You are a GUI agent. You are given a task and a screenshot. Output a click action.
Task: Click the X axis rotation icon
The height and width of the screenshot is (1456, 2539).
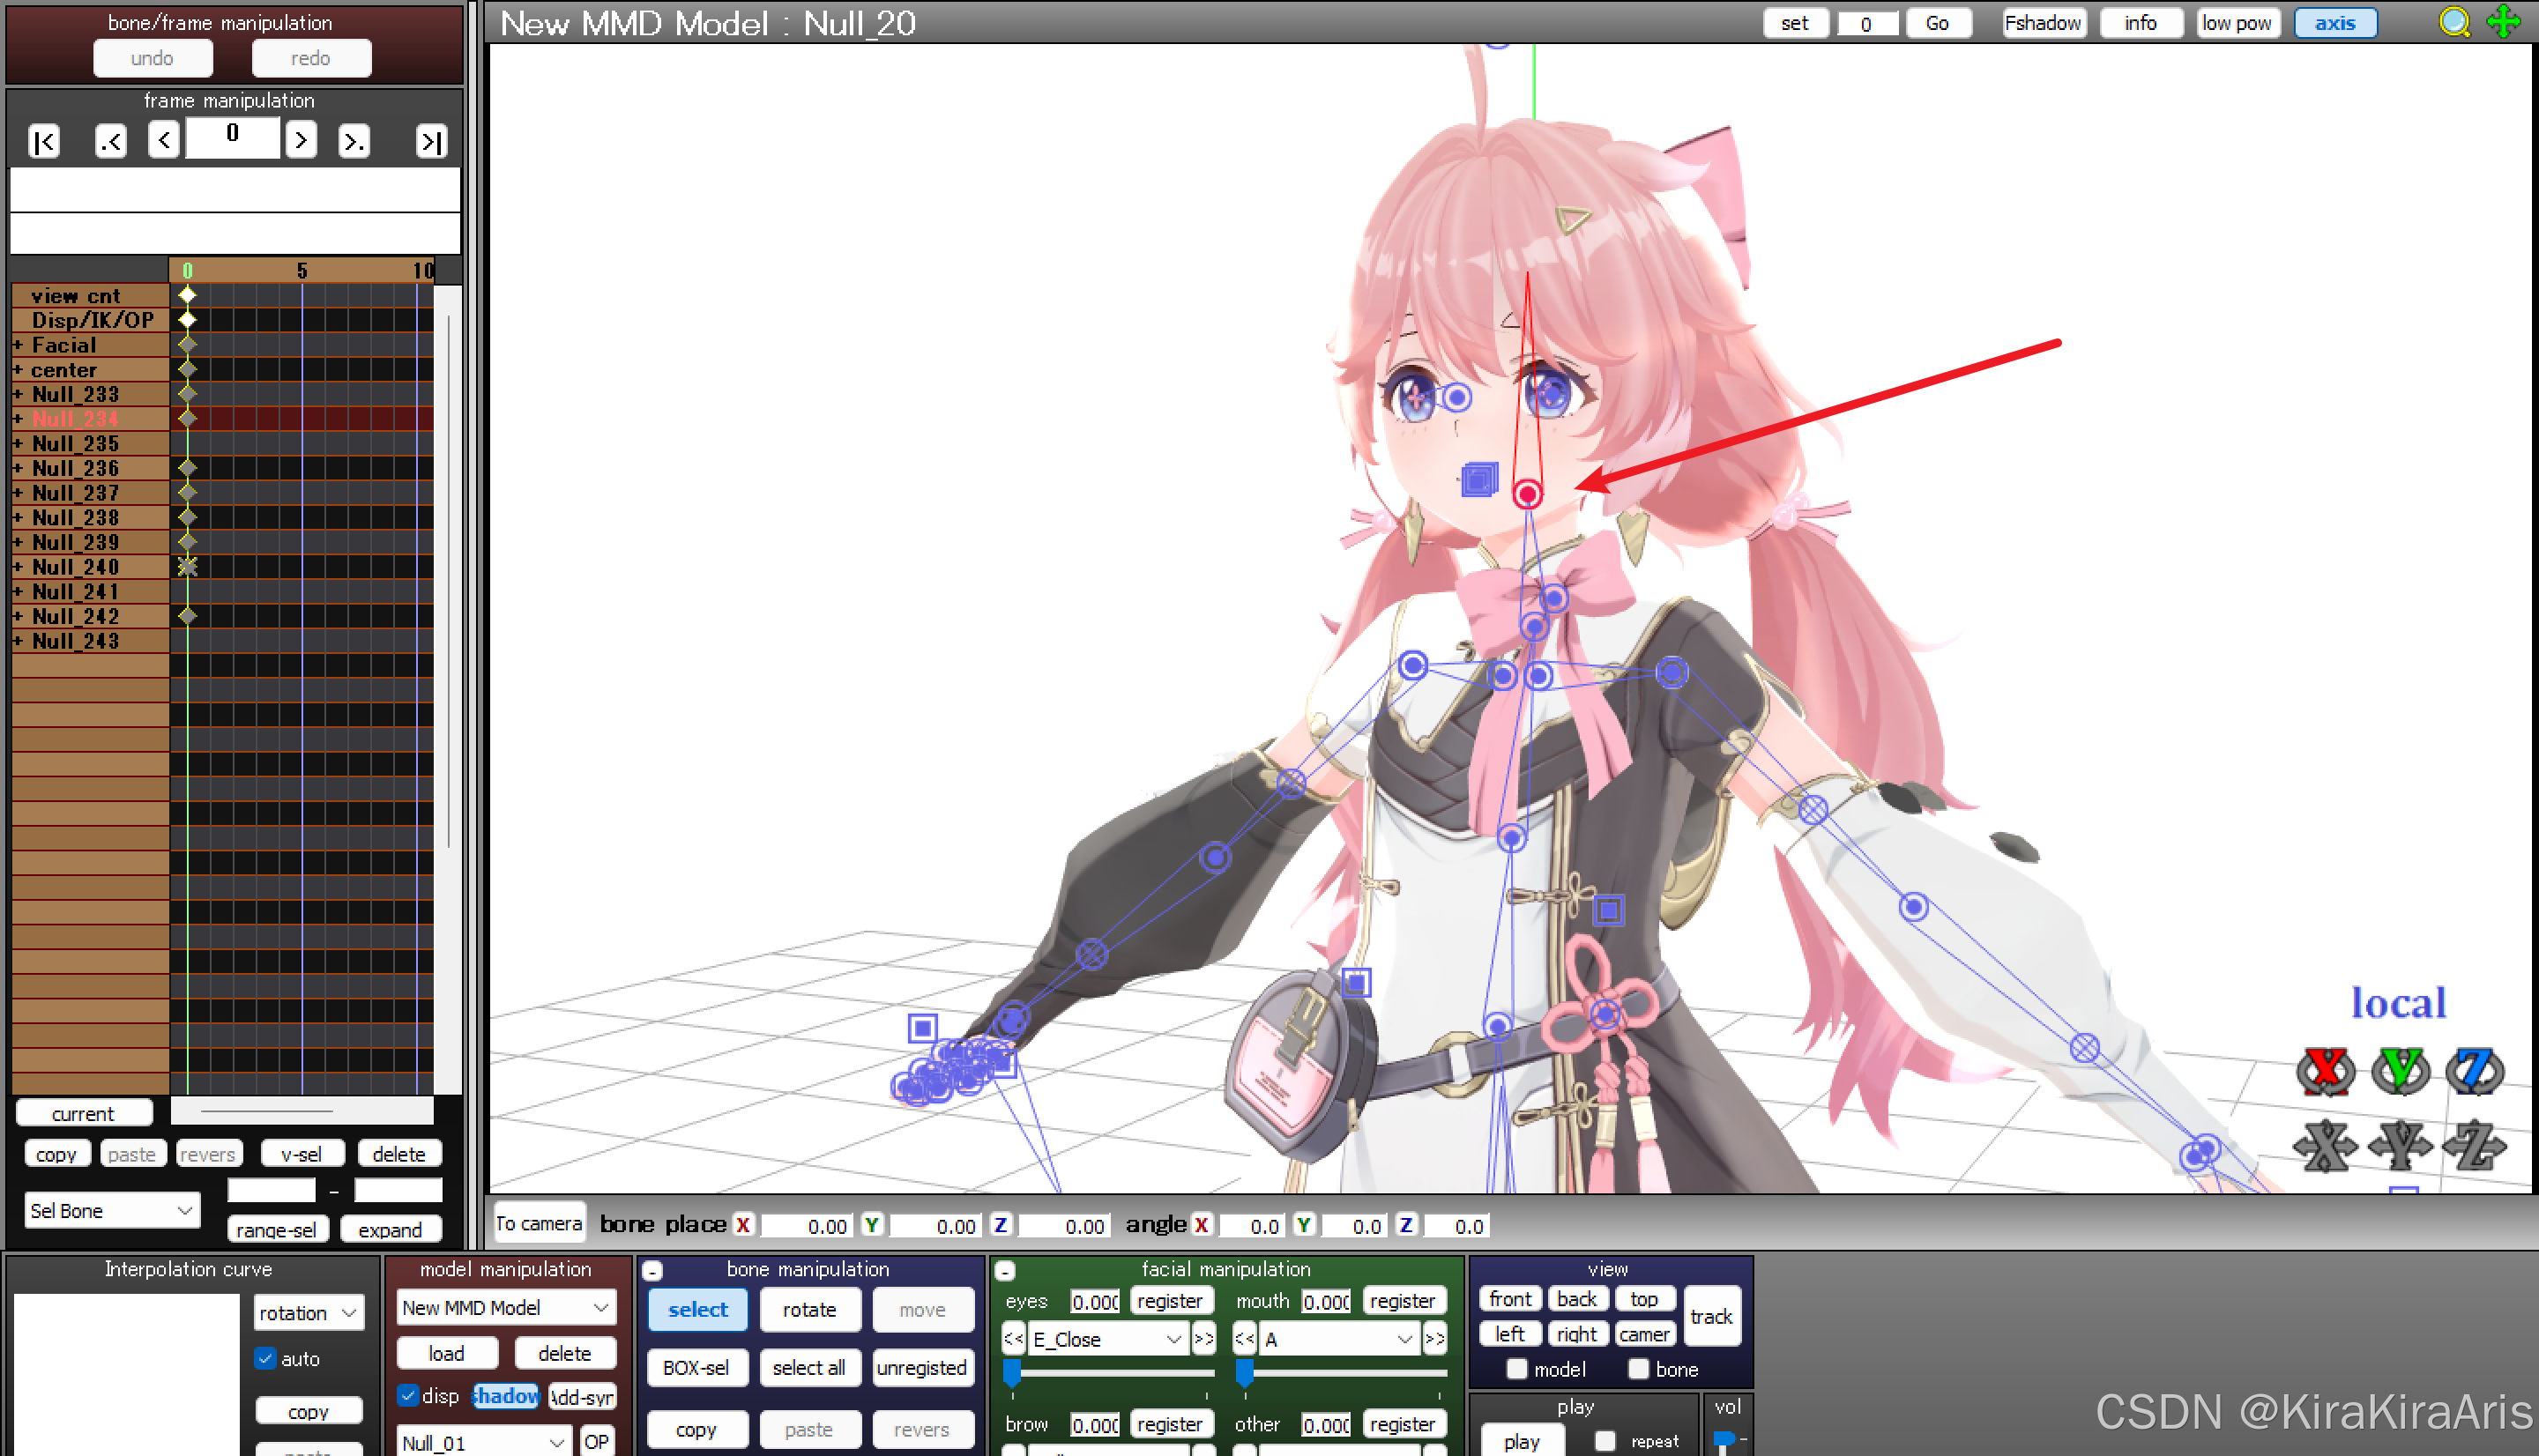tap(2325, 1071)
